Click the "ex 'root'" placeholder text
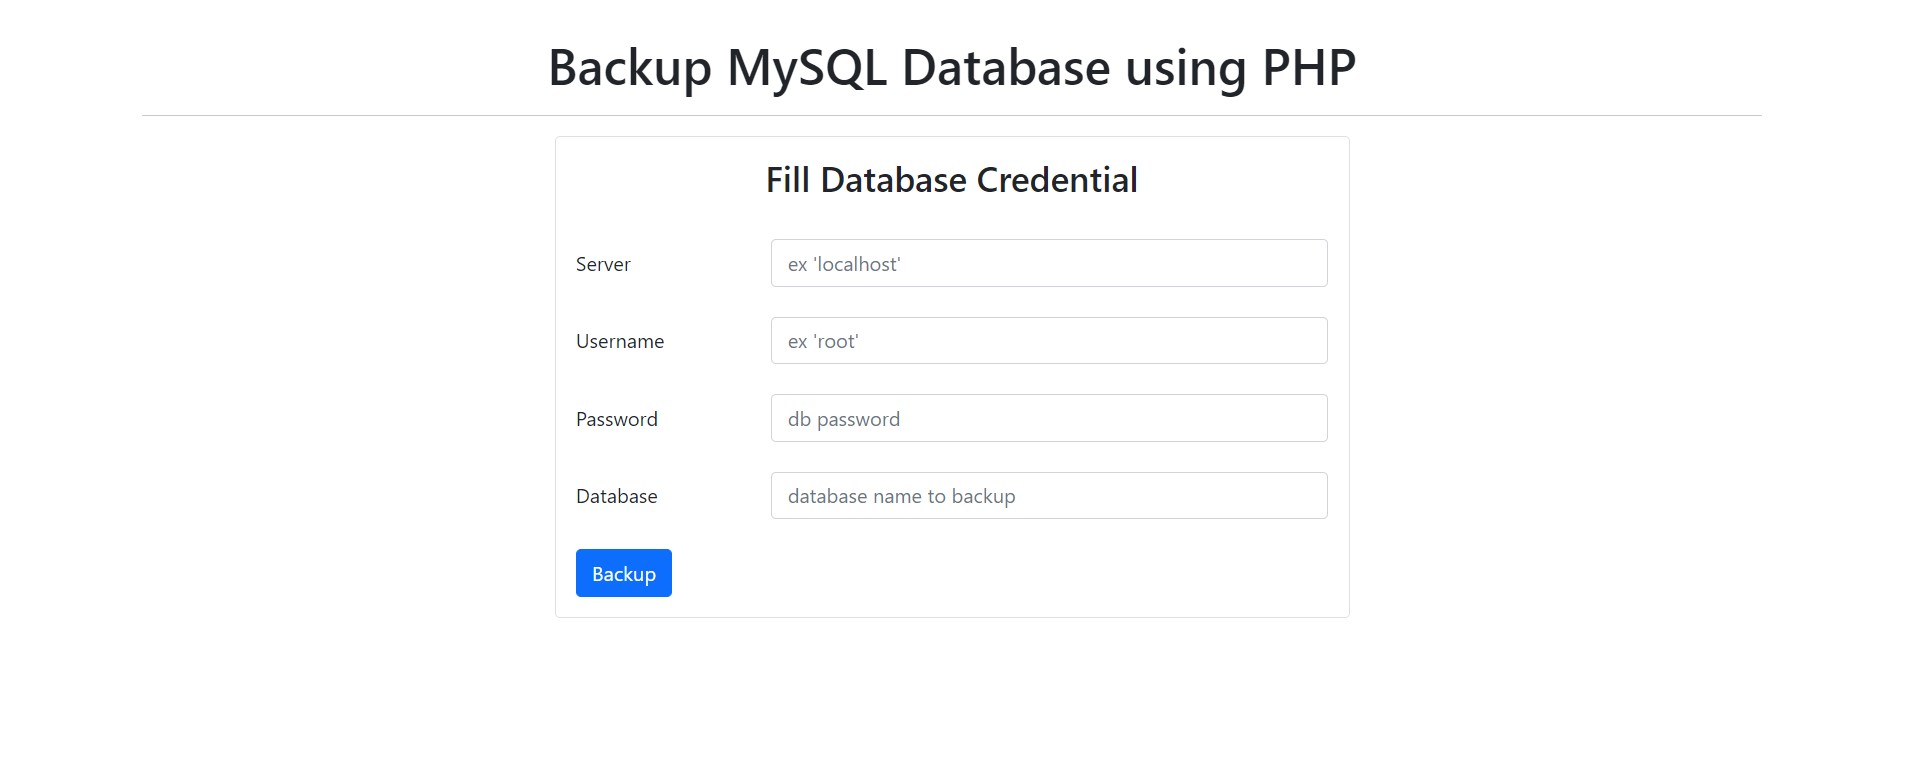 (x=823, y=341)
